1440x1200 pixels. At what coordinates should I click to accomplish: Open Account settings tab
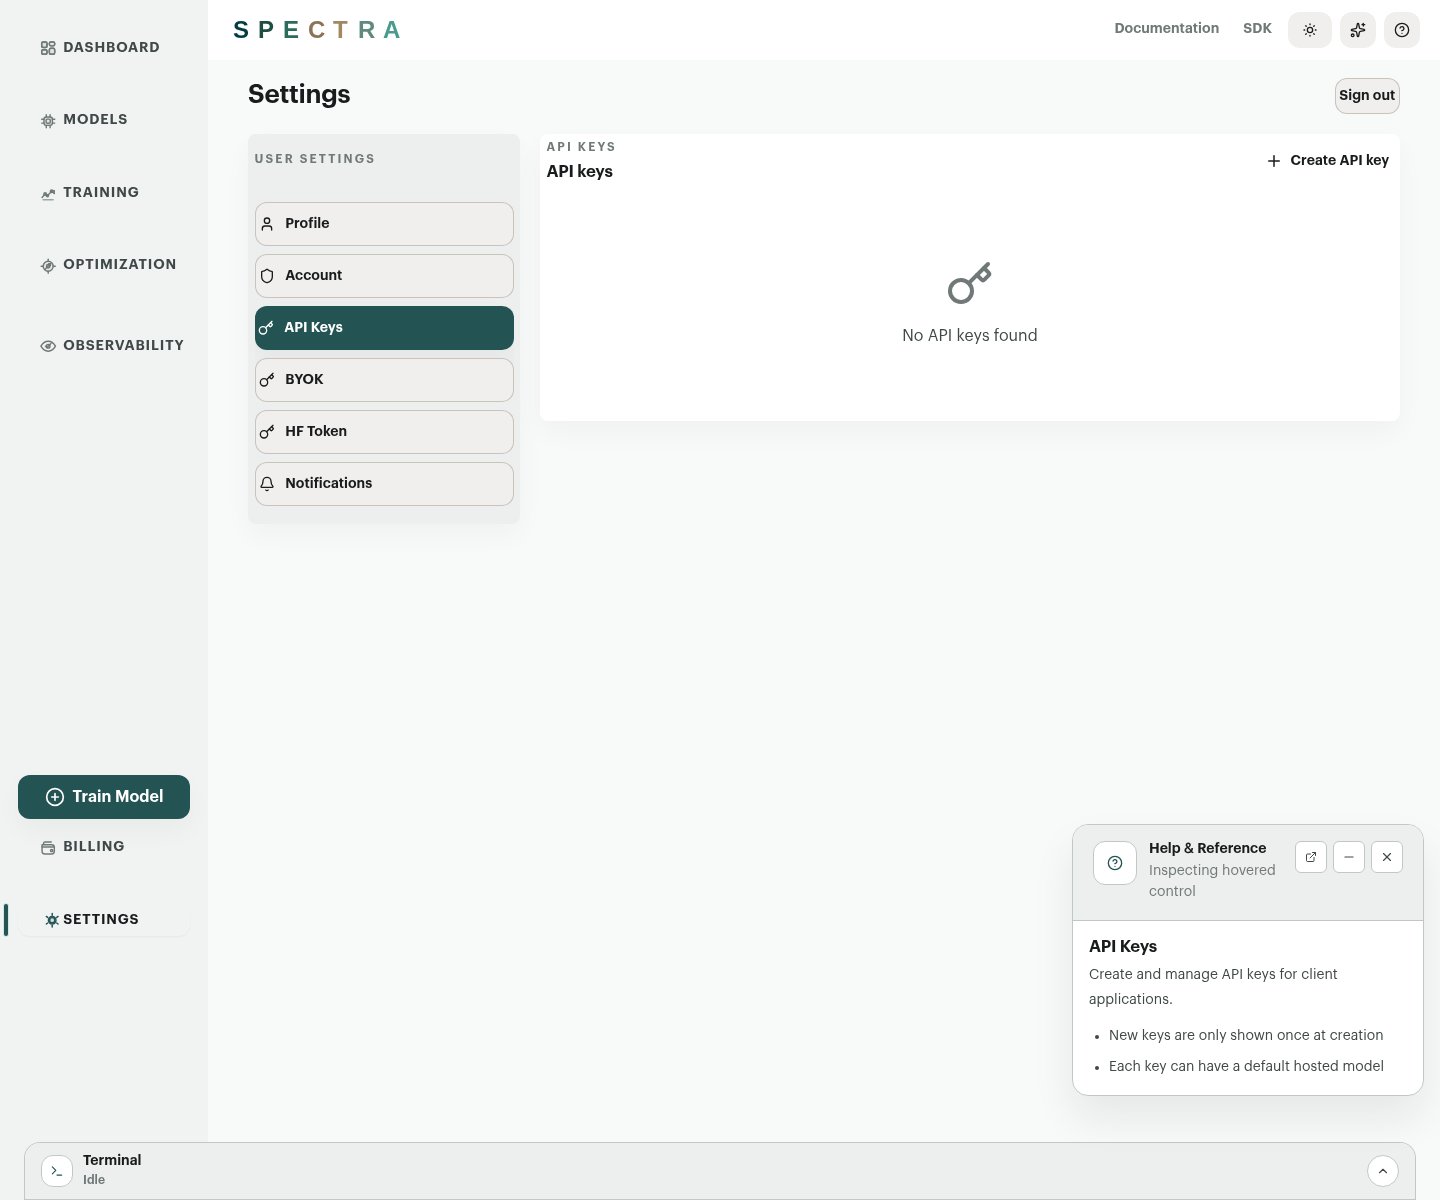[384, 276]
